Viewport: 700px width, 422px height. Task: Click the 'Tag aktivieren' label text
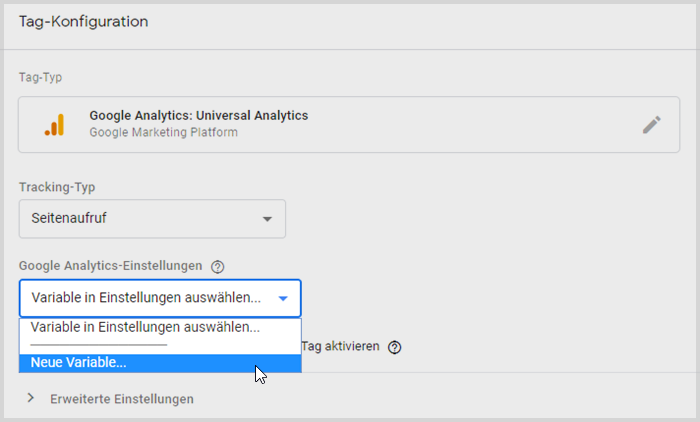[x=340, y=347]
